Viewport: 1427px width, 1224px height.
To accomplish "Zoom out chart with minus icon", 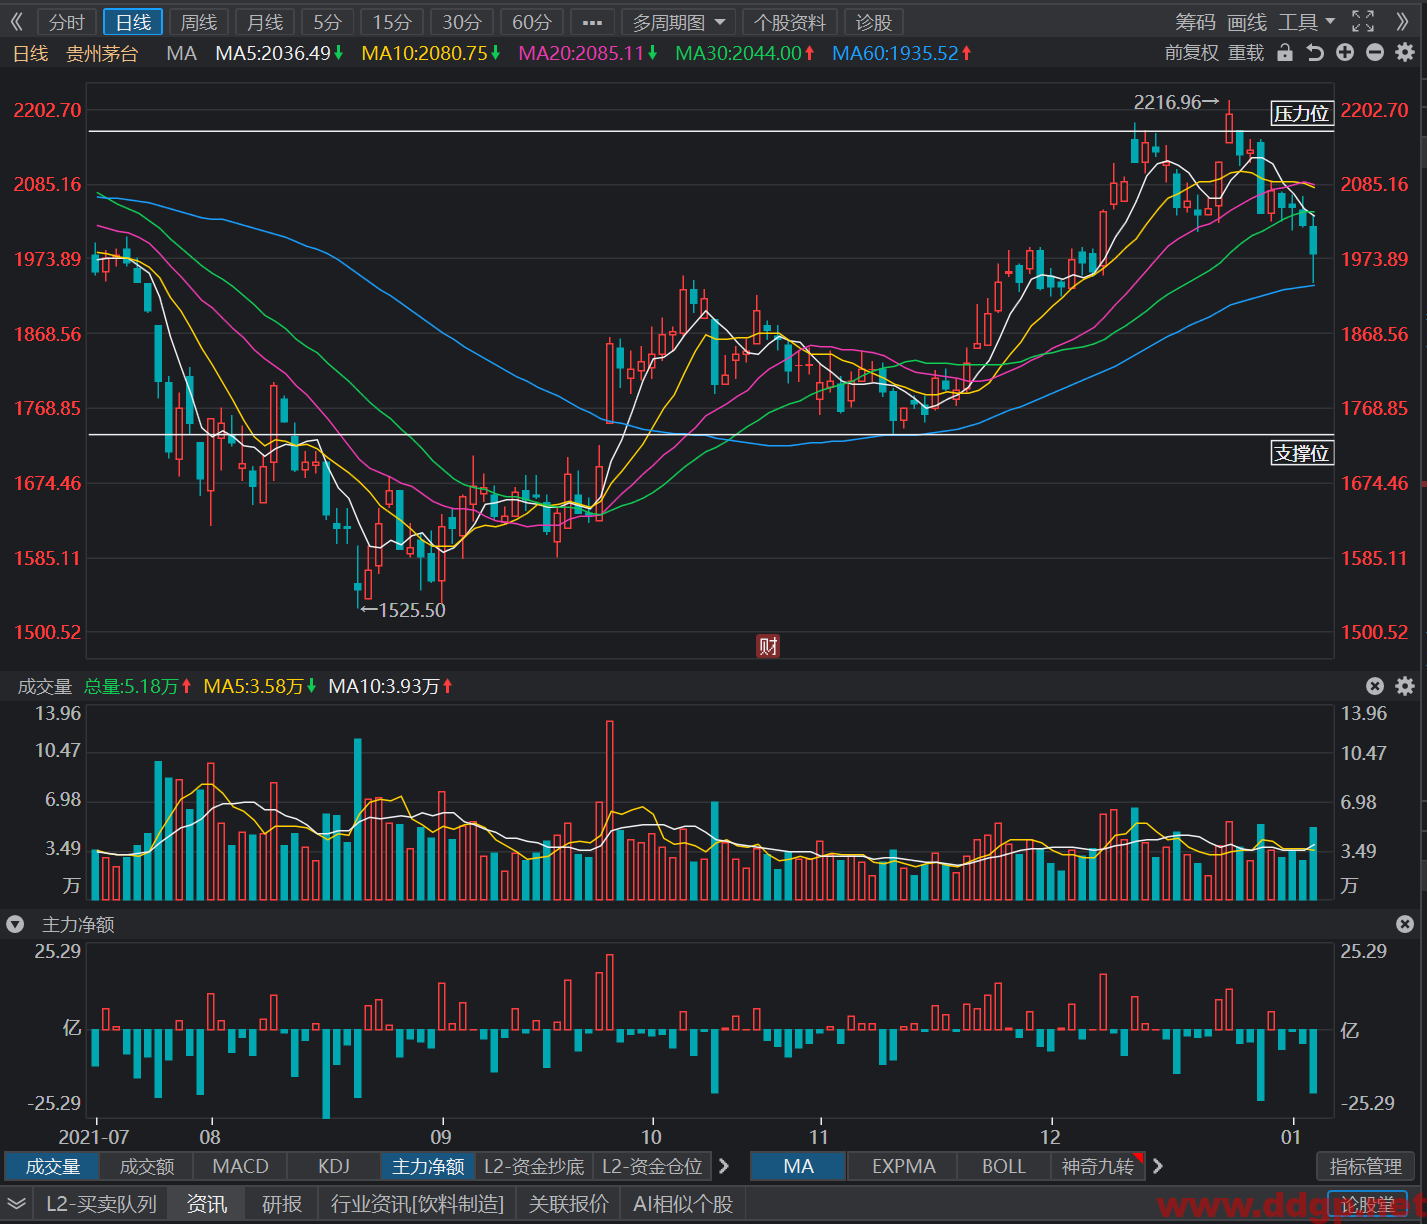I will 1375,53.
